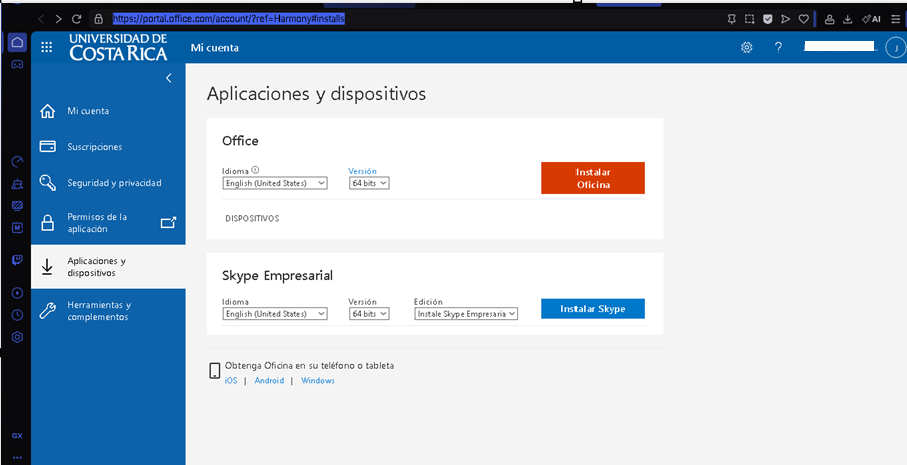The image size is (907, 465).
Task: Click the padlock site-security icon in address bar
Action: 98,19
